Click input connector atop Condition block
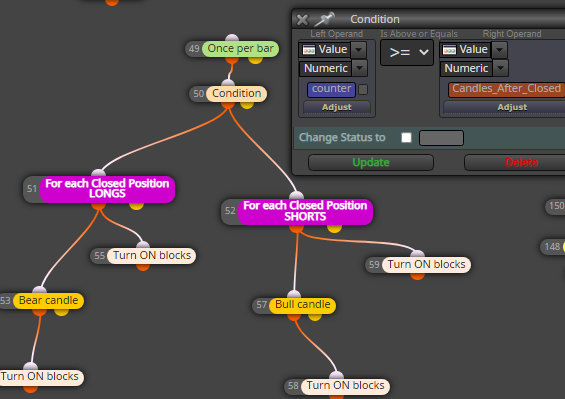This screenshot has width=565, height=399. 228,83
